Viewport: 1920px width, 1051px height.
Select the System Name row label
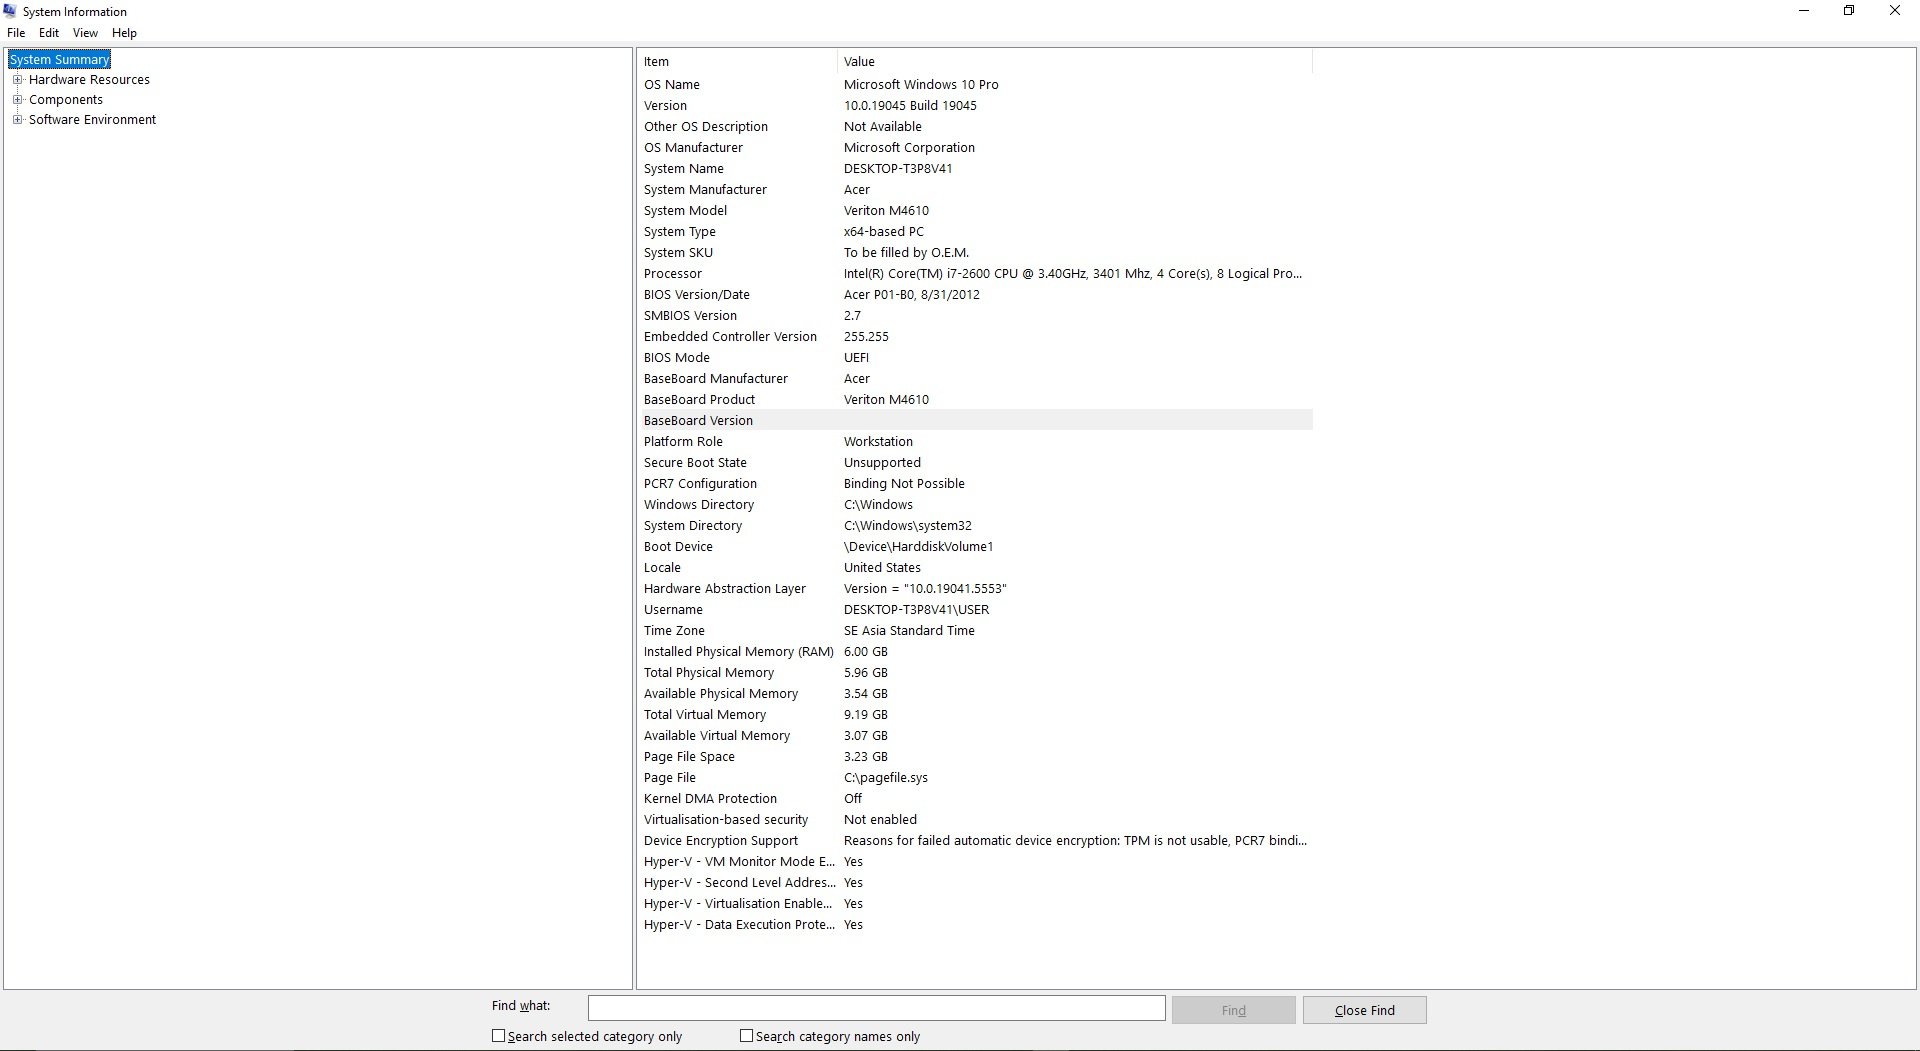[684, 169]
